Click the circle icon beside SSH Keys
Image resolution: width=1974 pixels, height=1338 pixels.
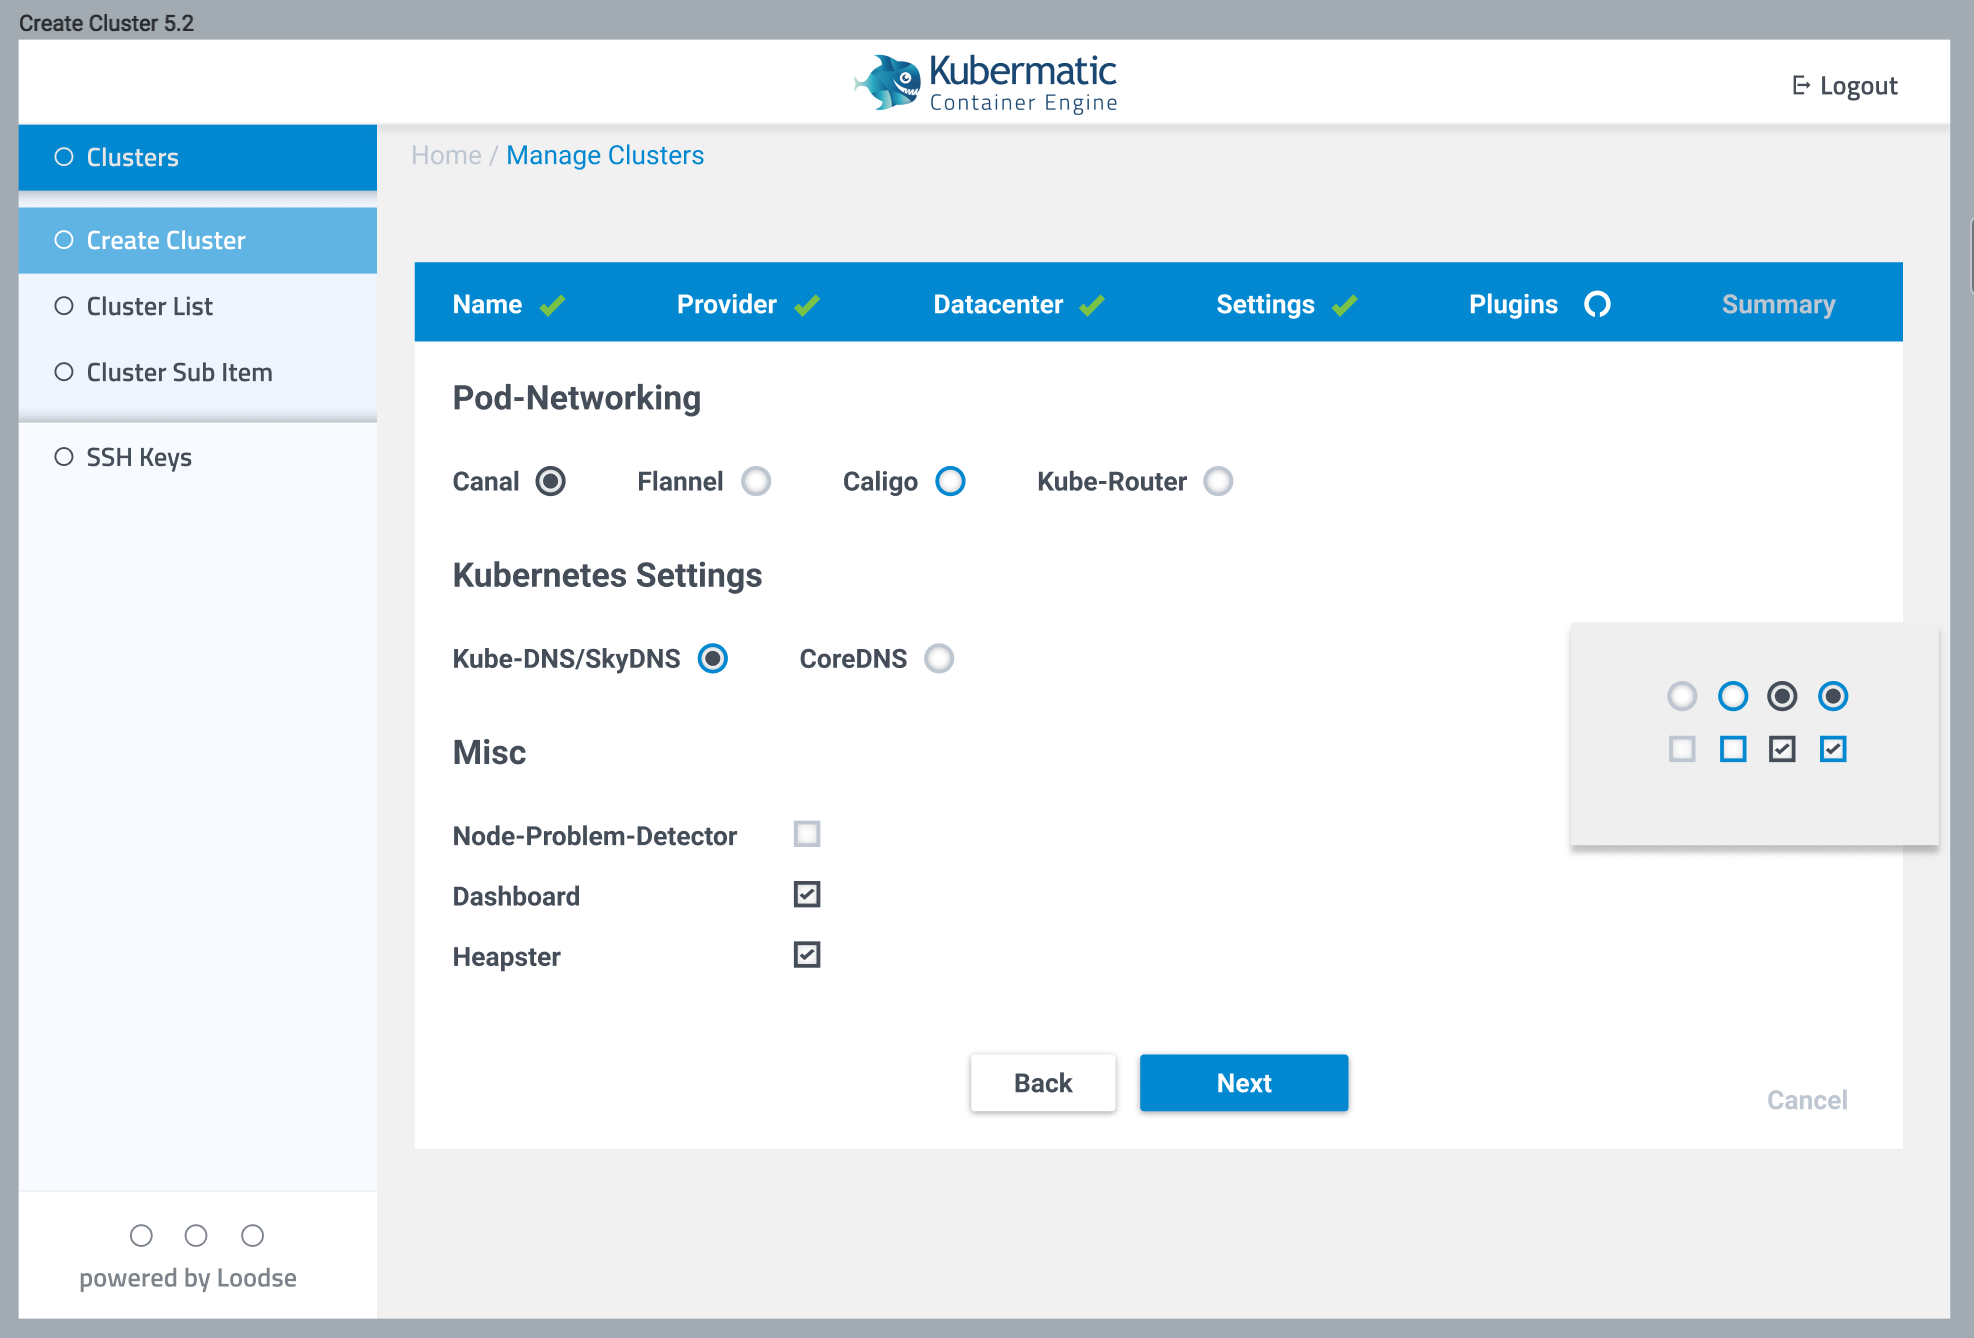[x=64, y=457]
